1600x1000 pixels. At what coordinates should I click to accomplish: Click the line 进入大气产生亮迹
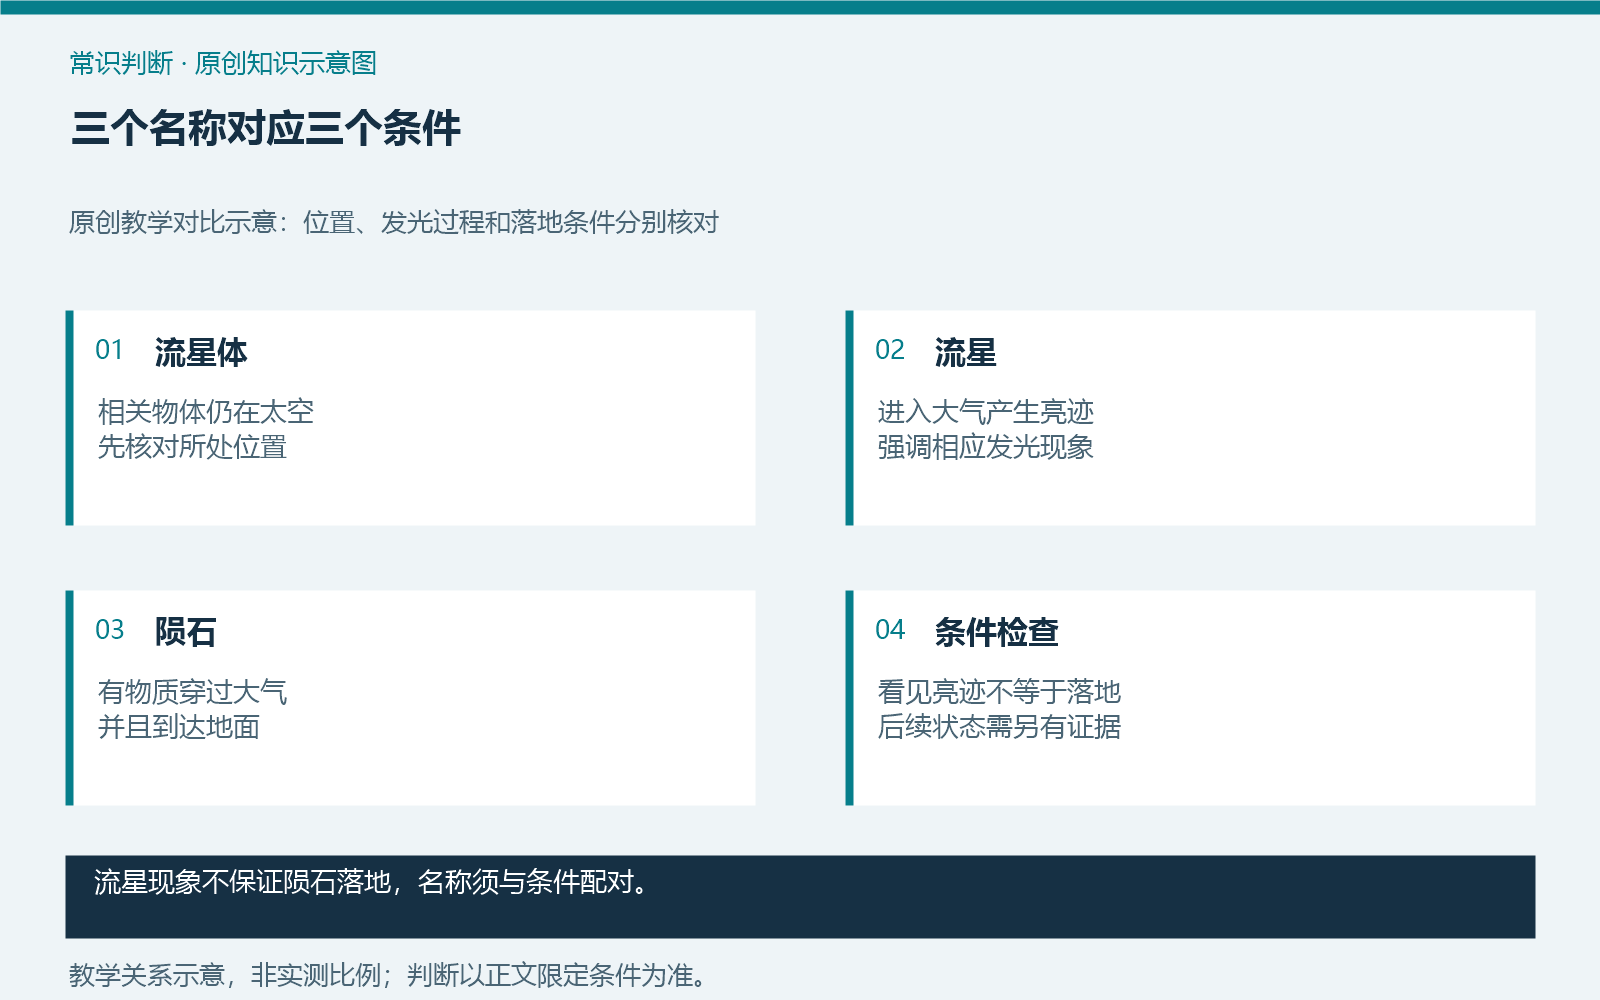(x=986, y=411)
